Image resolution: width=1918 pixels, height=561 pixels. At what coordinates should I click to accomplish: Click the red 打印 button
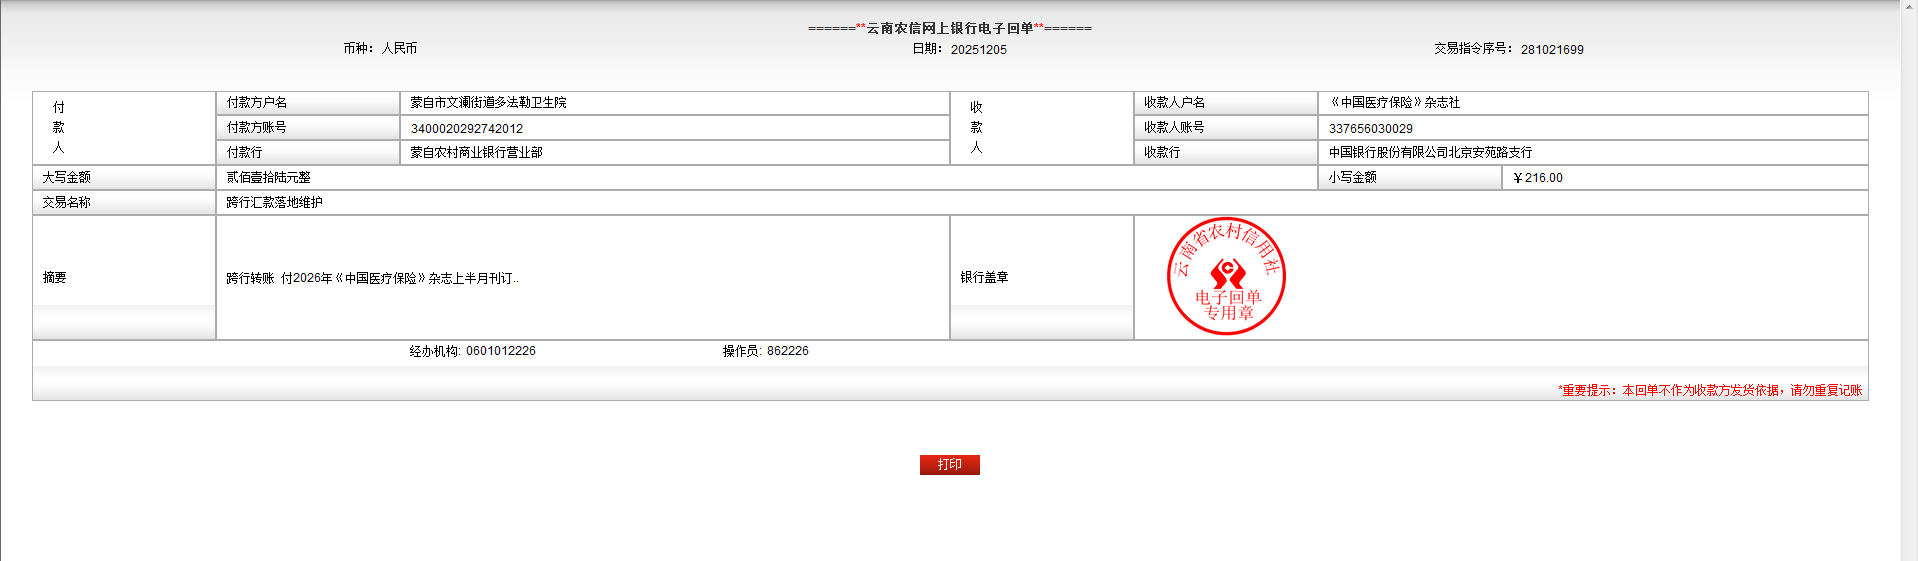coord(949,465)
